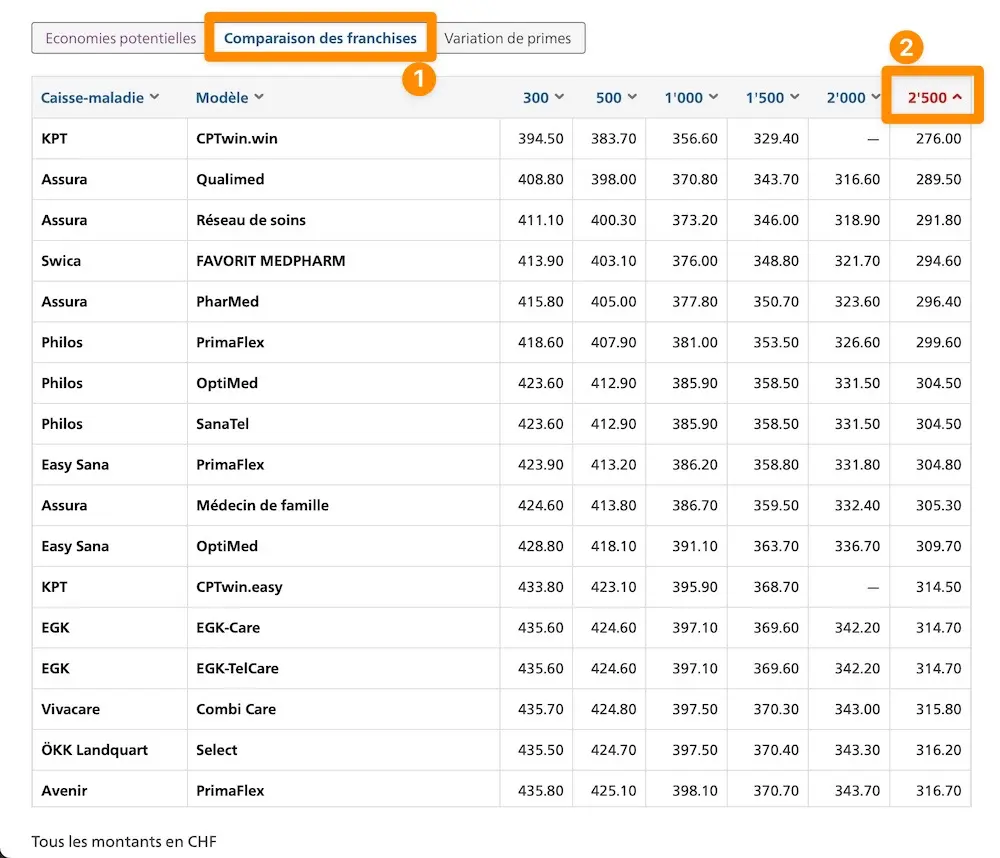Open the Variation de primes tab
This screenshot has height=858, width=1000.
508,38
